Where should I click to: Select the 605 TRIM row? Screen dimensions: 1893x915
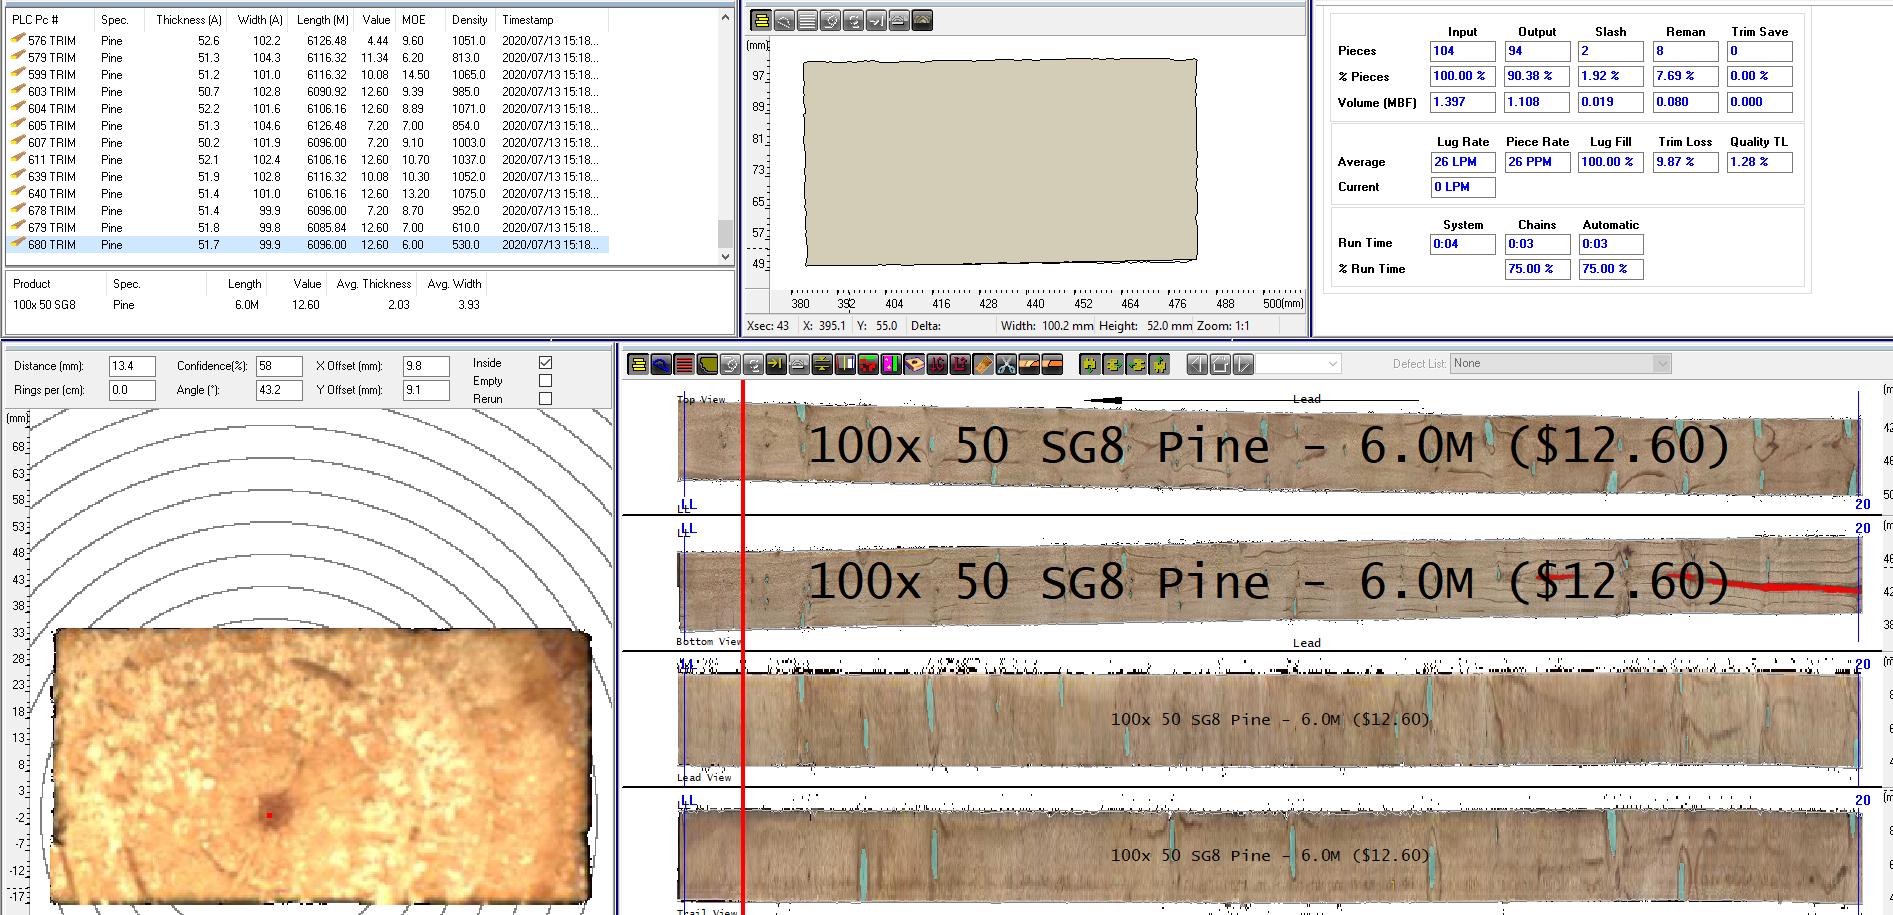(306, 126)
